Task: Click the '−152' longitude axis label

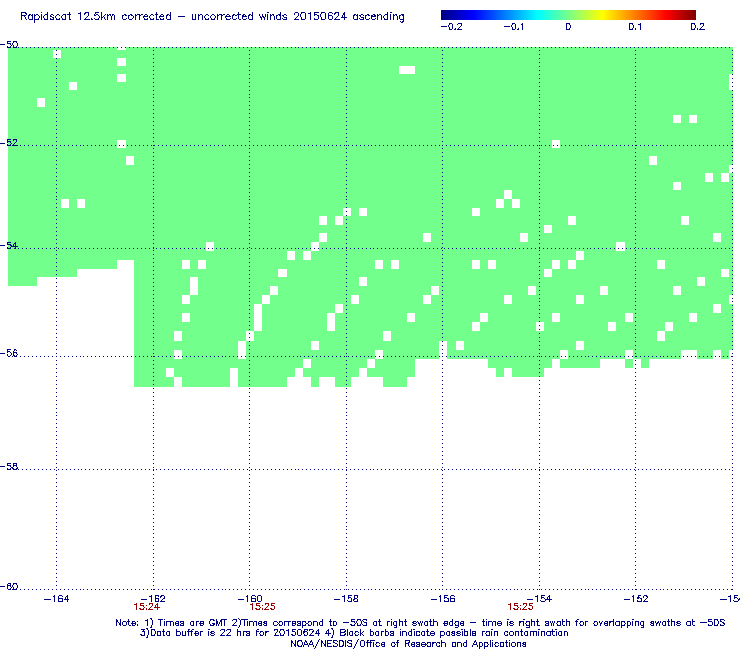Action: [x=636, y=599]
